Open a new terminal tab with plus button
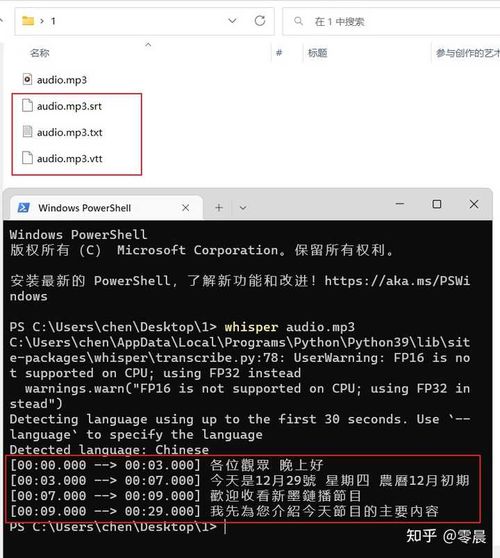This screenshot has height=558, width=500. [219, 207]
